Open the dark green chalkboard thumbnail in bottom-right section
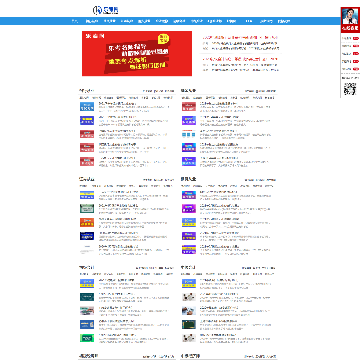360x360 pixels. 189,324
